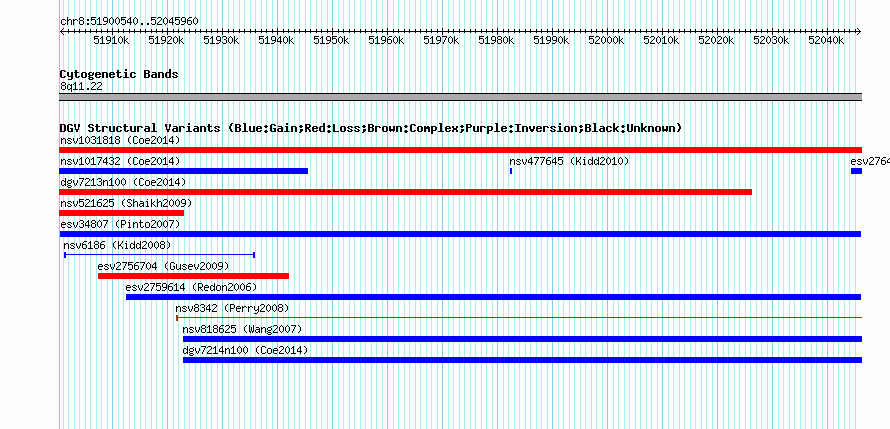Select the blue nsv818625 gain bar
This screenshot has width=890, height=429.
(x=522, y=339)
